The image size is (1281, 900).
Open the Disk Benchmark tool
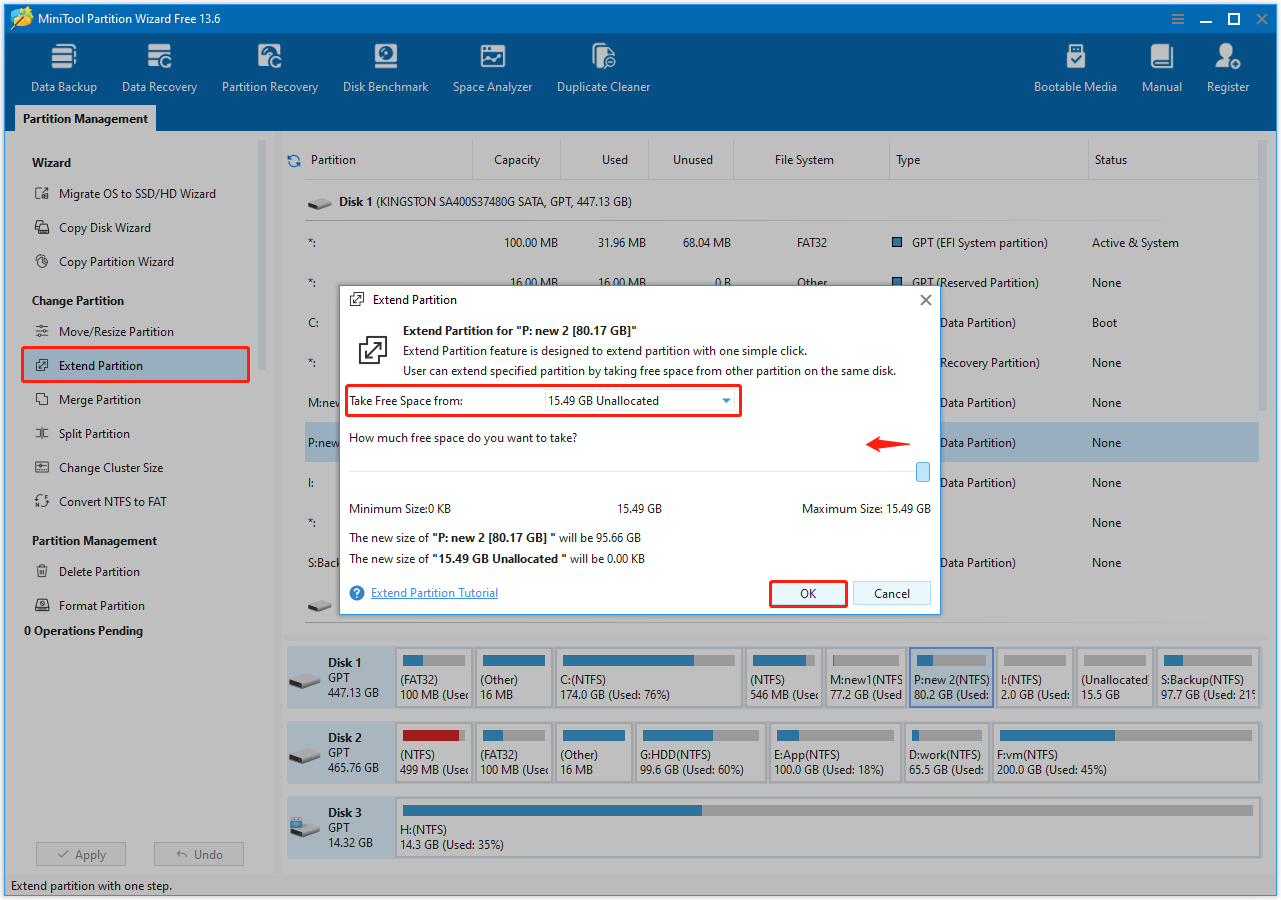[385, 68]
